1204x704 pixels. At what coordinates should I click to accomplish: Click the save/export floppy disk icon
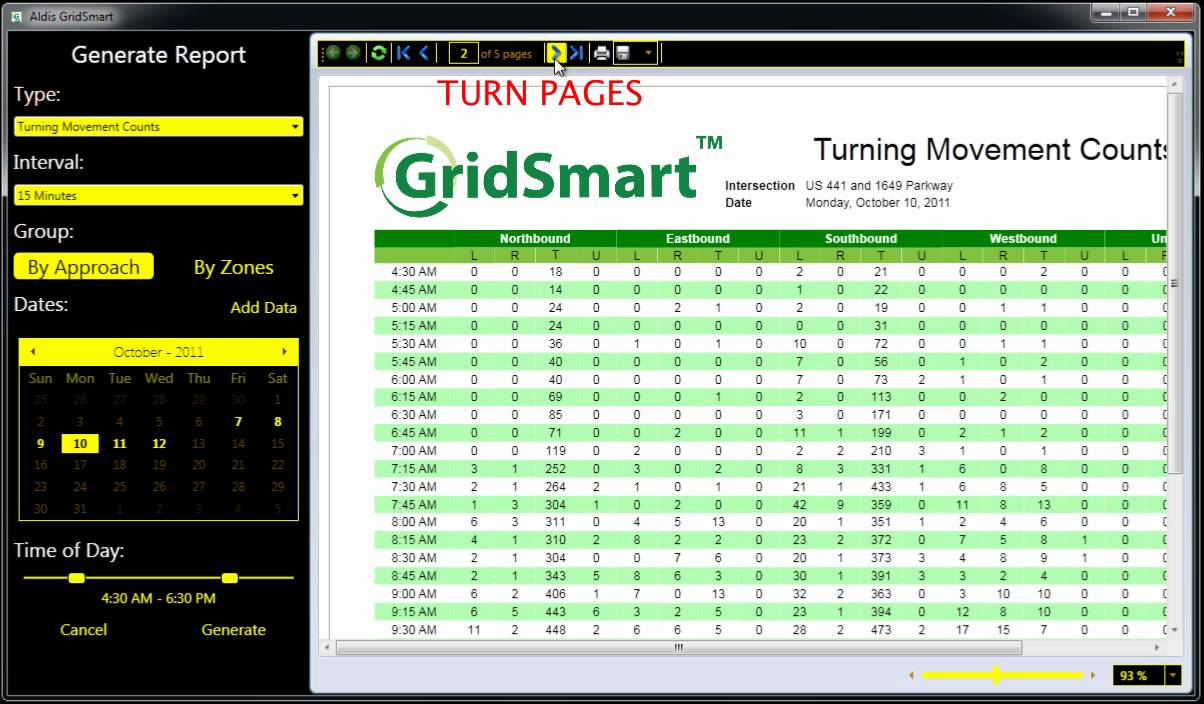(623, 53)
